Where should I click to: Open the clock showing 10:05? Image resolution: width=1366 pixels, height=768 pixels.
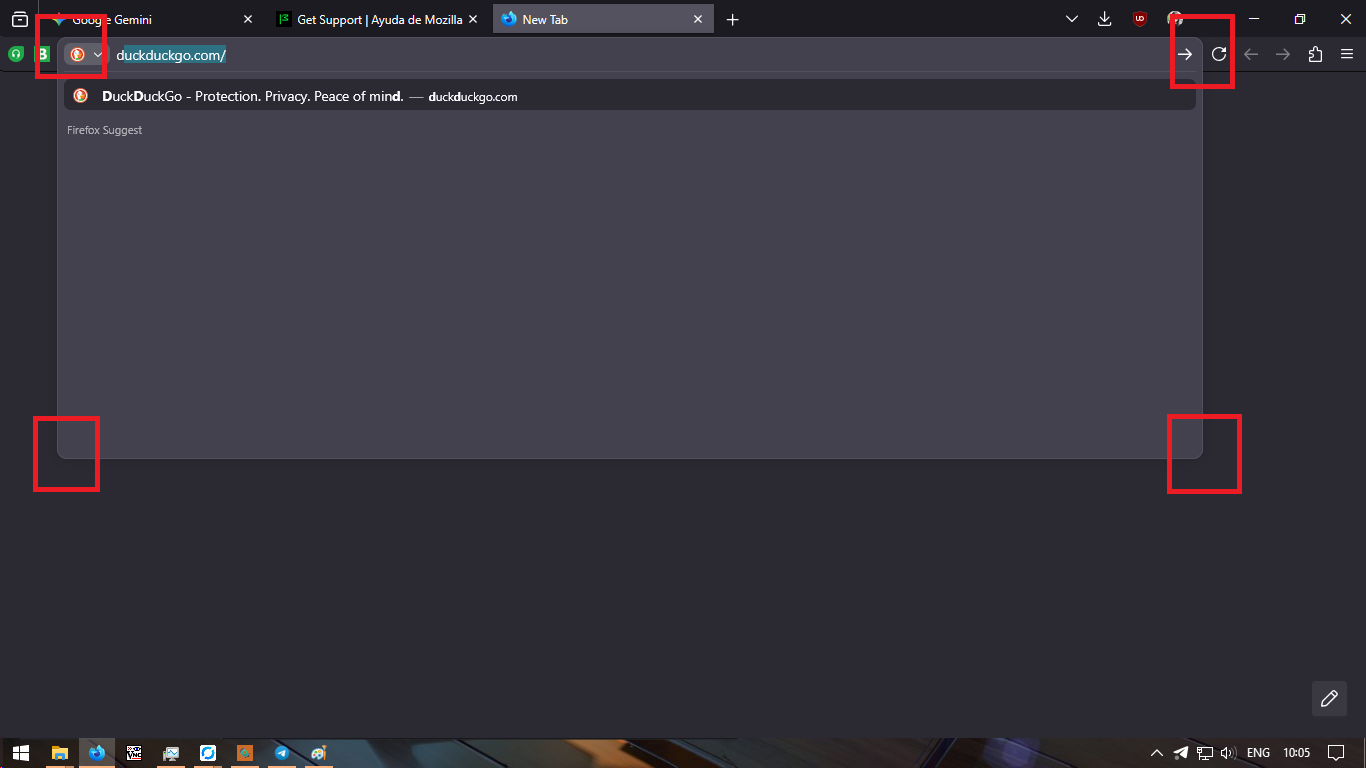pyautogui.click(x=1296, y=753)
